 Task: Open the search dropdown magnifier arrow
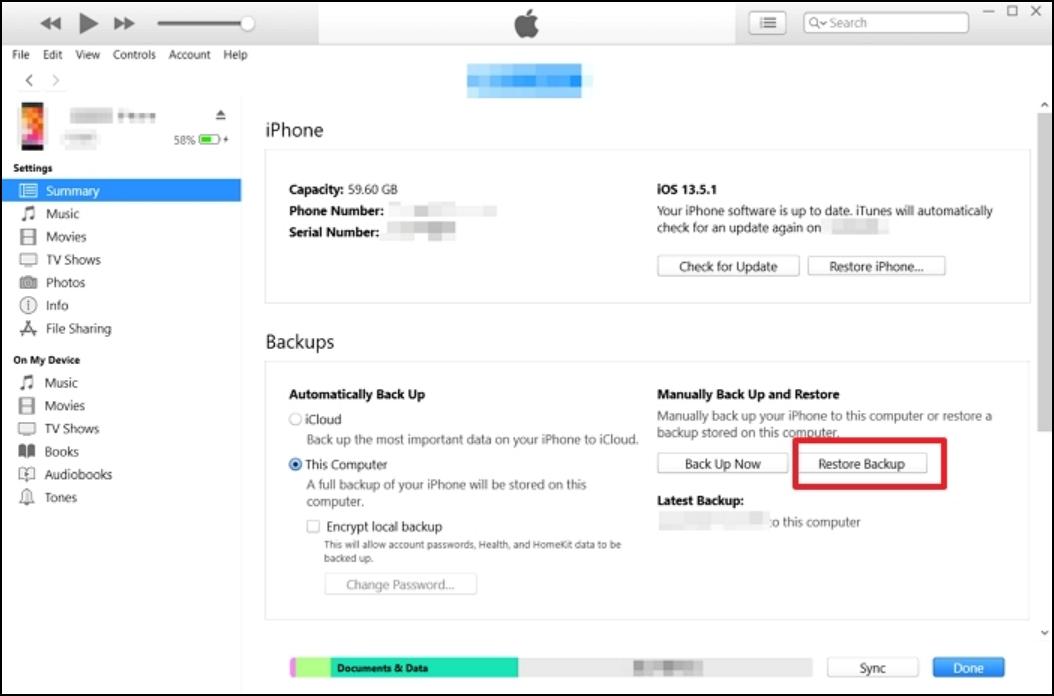coord(818,23)
